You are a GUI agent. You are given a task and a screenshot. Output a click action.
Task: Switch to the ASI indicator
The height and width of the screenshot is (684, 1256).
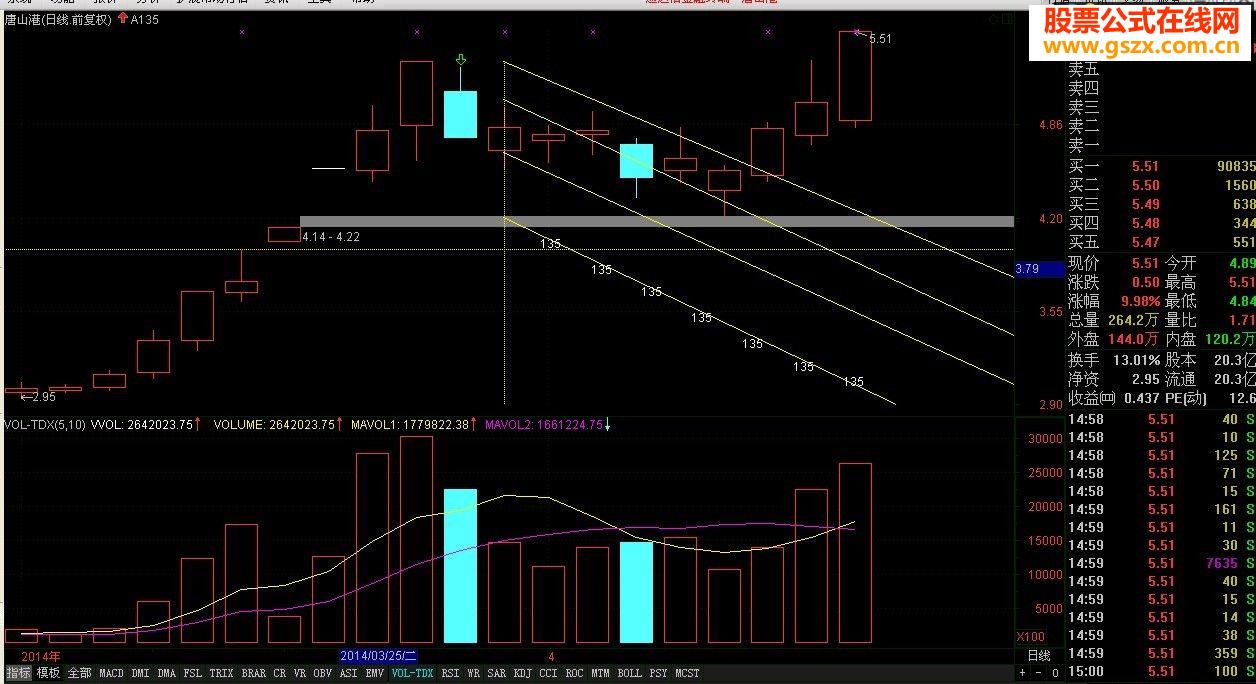(x=349, y=674)
